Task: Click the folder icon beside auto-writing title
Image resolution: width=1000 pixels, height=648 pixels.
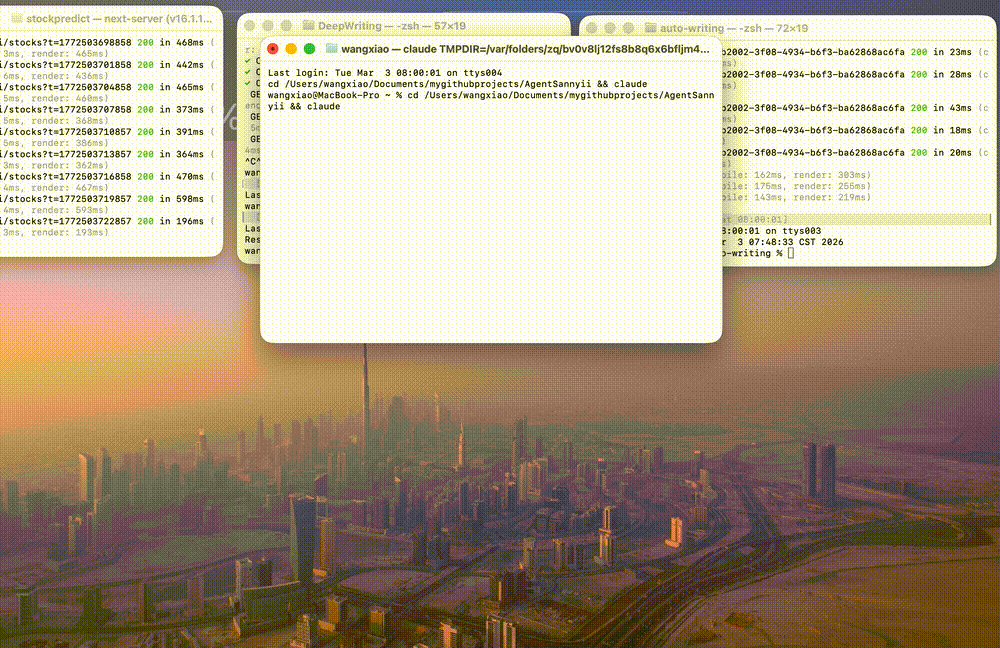Action: 651,28
